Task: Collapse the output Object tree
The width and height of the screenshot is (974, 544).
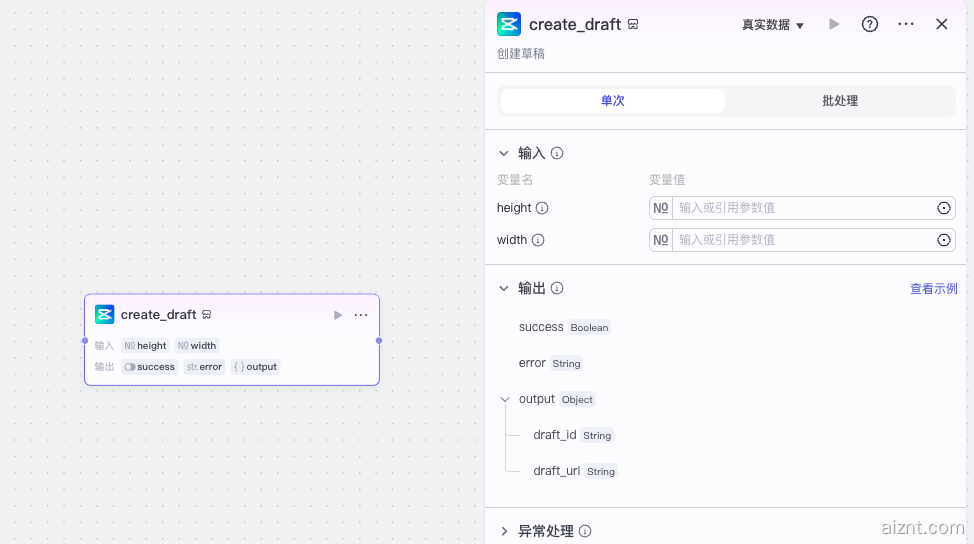Action: tap(505, 399)
